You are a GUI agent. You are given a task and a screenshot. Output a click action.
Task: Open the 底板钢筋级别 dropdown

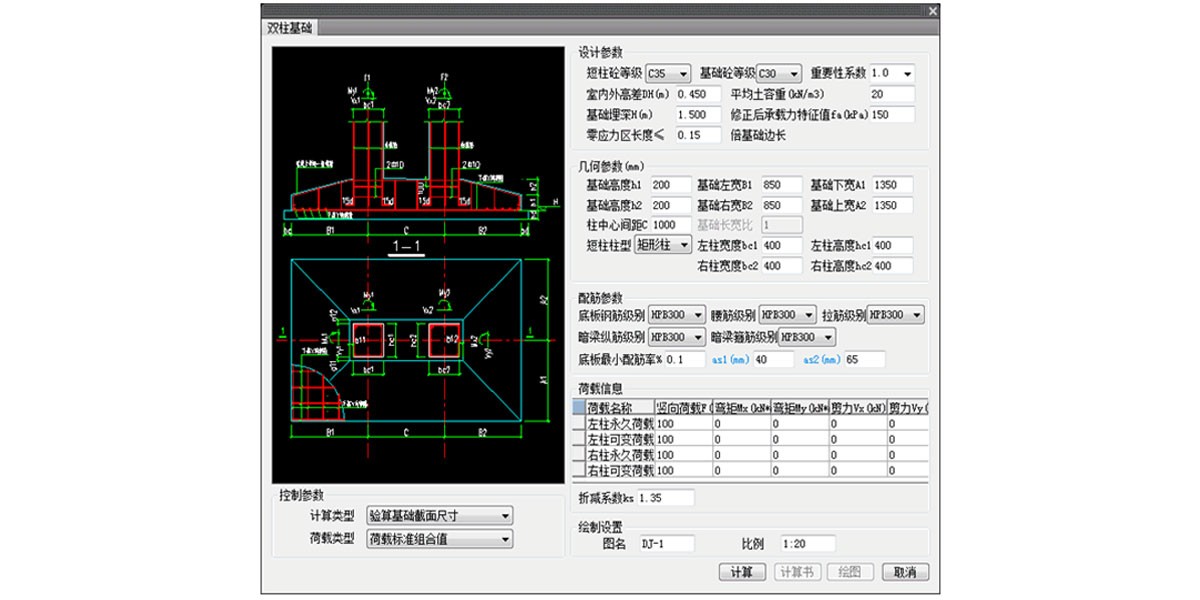pos(679,315)
